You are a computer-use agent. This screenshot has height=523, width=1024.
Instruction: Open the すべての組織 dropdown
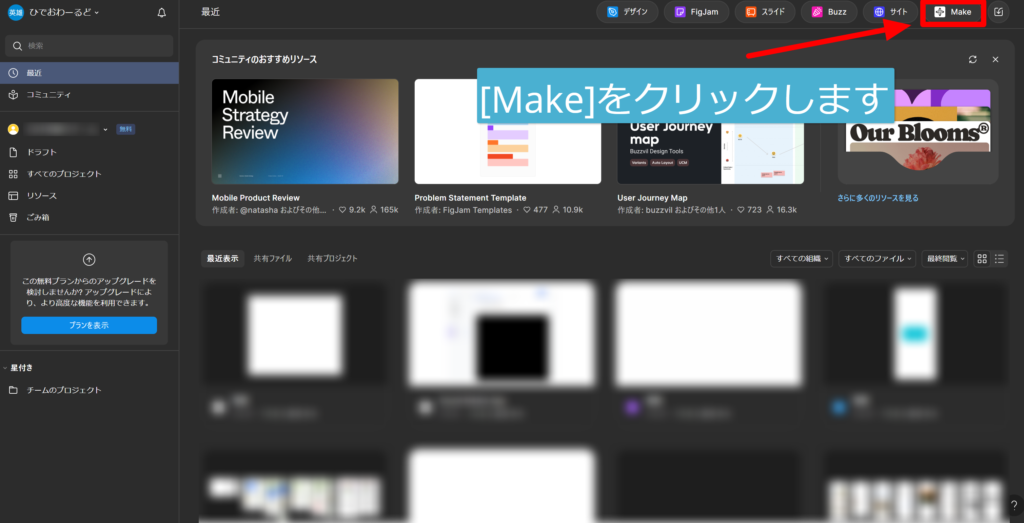pos(802,258)
